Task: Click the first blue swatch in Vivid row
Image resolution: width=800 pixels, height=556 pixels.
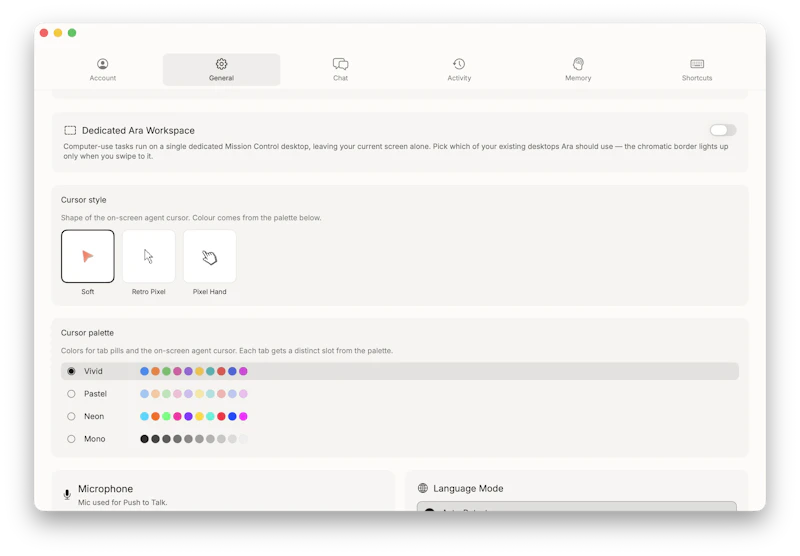Action: point(144,371)
